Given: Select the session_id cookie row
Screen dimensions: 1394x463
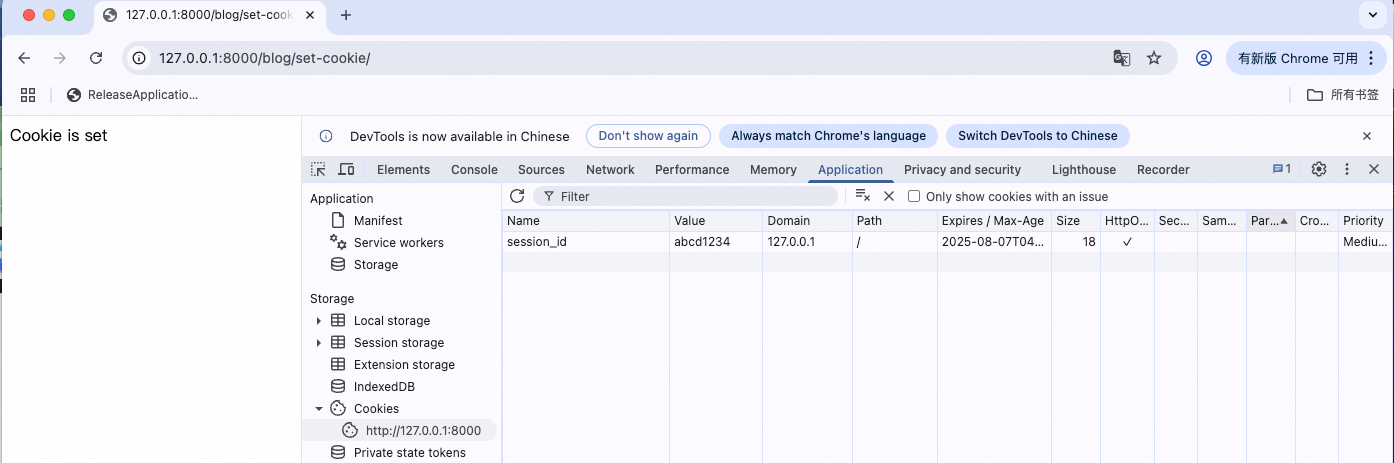Looking at the screenshot, I should (947, 242).
